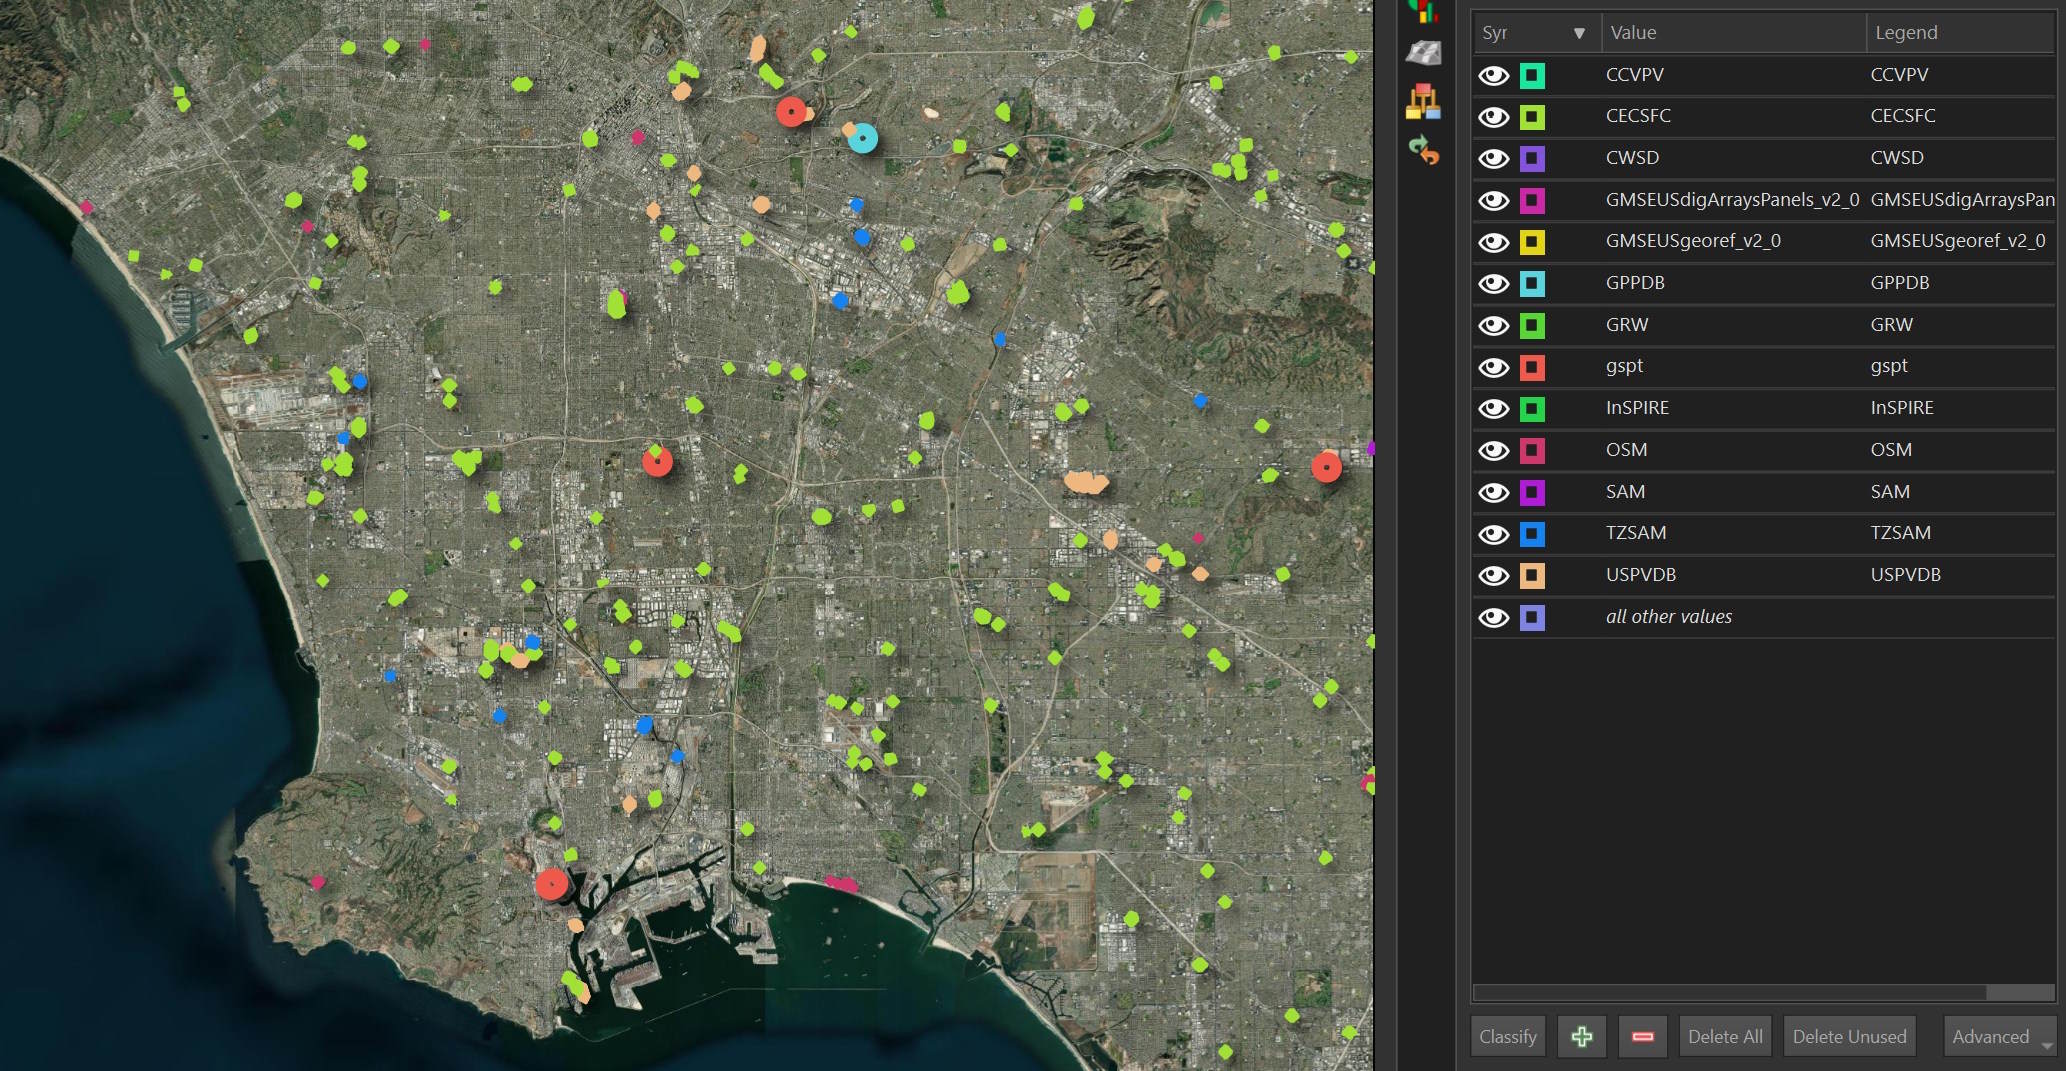Click the gray layered-surface icon in sidebar
2066x1071 pixels.
tap(1423, 53)
